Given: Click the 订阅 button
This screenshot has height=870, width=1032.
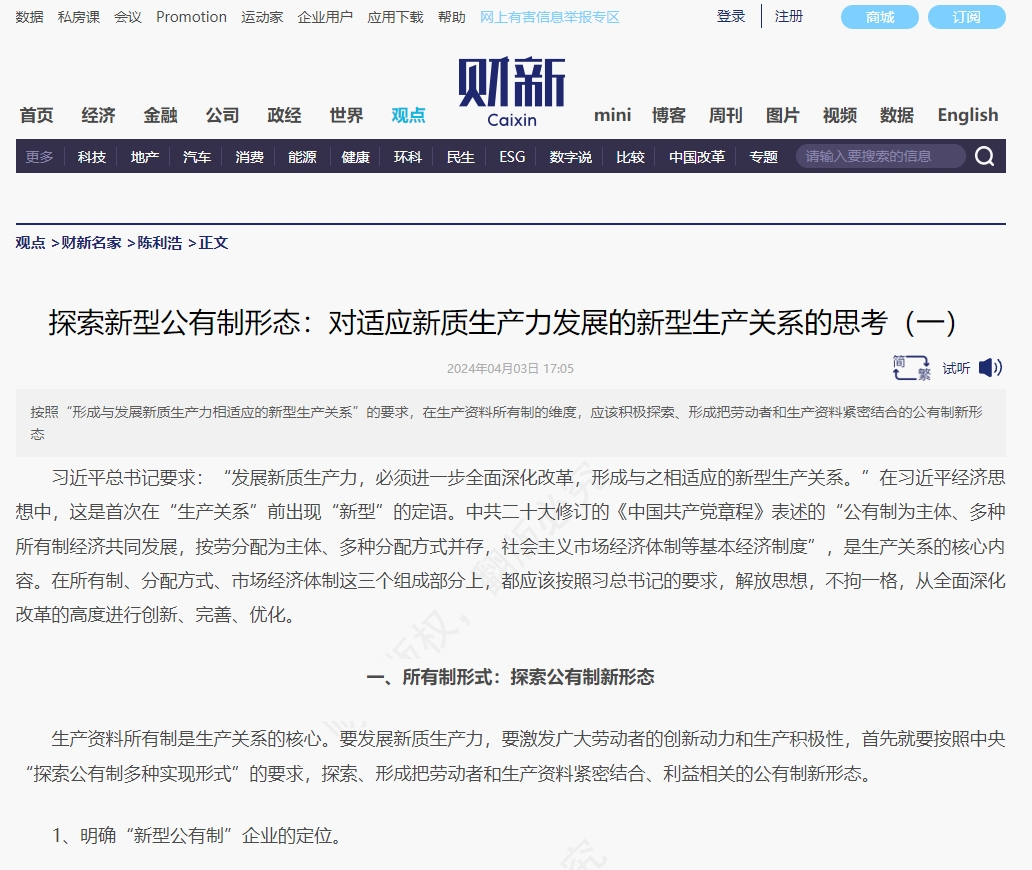Looking at the screenshot, I should point(966,17).
